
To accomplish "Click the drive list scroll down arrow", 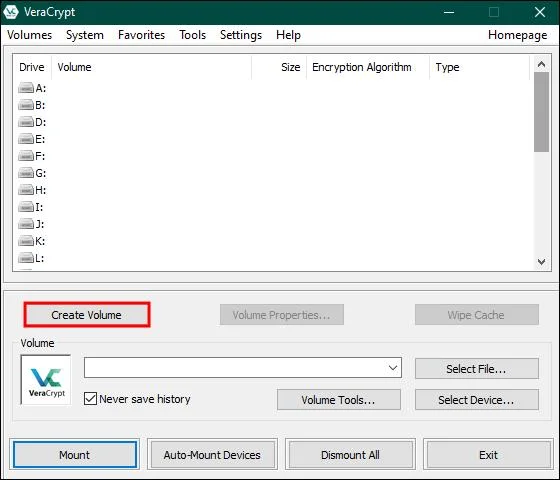I will click(x=541, y=262).
